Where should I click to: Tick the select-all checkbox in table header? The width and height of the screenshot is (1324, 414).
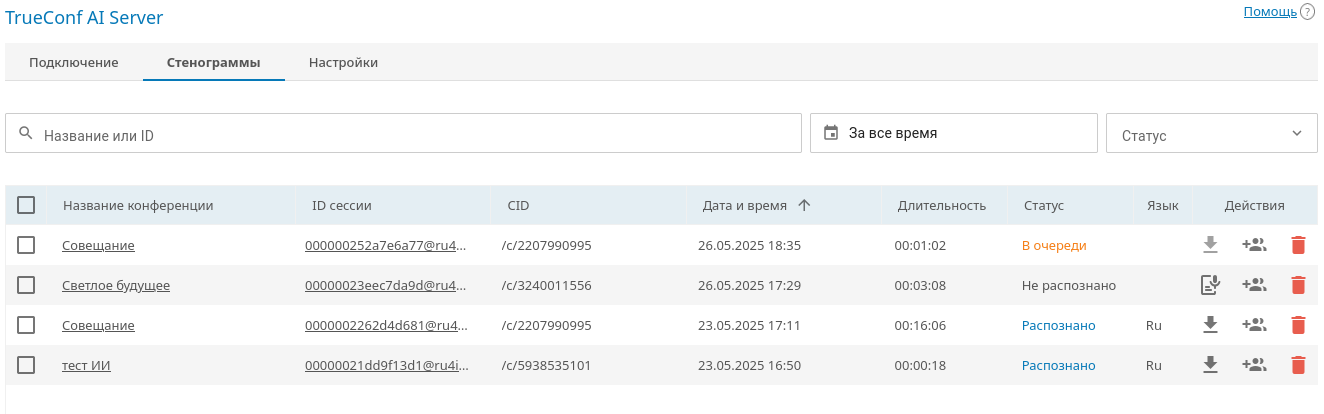tap(26, 205)
